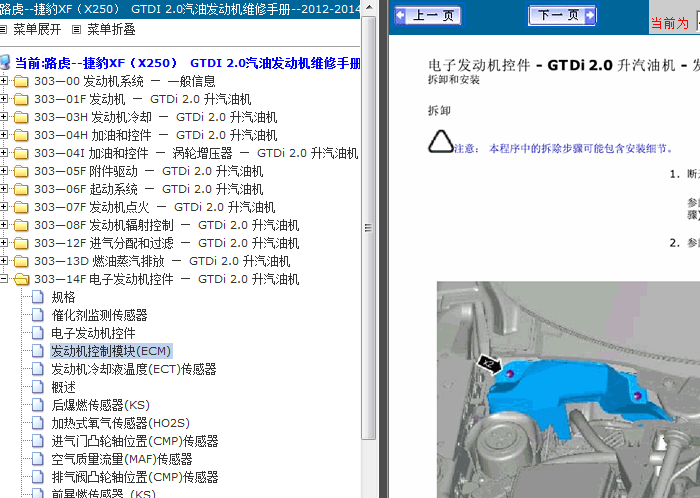Open the root manual link 当前:路虎--捷豹XF
This screenshot has width=700, height=498.
(188, 63)
